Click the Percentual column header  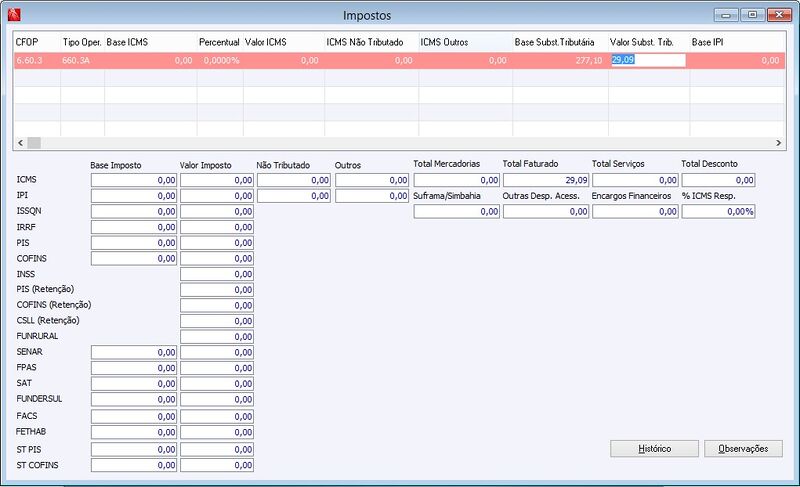220,42
